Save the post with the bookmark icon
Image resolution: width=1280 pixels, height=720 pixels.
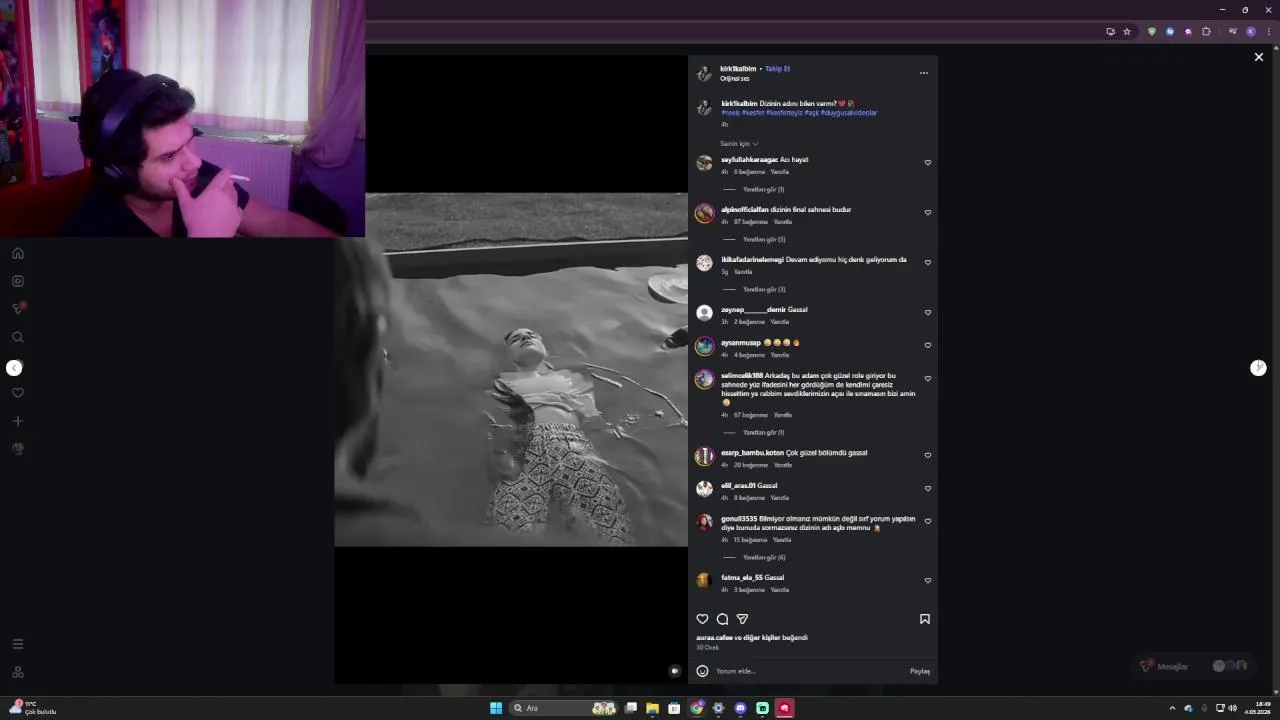[925, 619]
